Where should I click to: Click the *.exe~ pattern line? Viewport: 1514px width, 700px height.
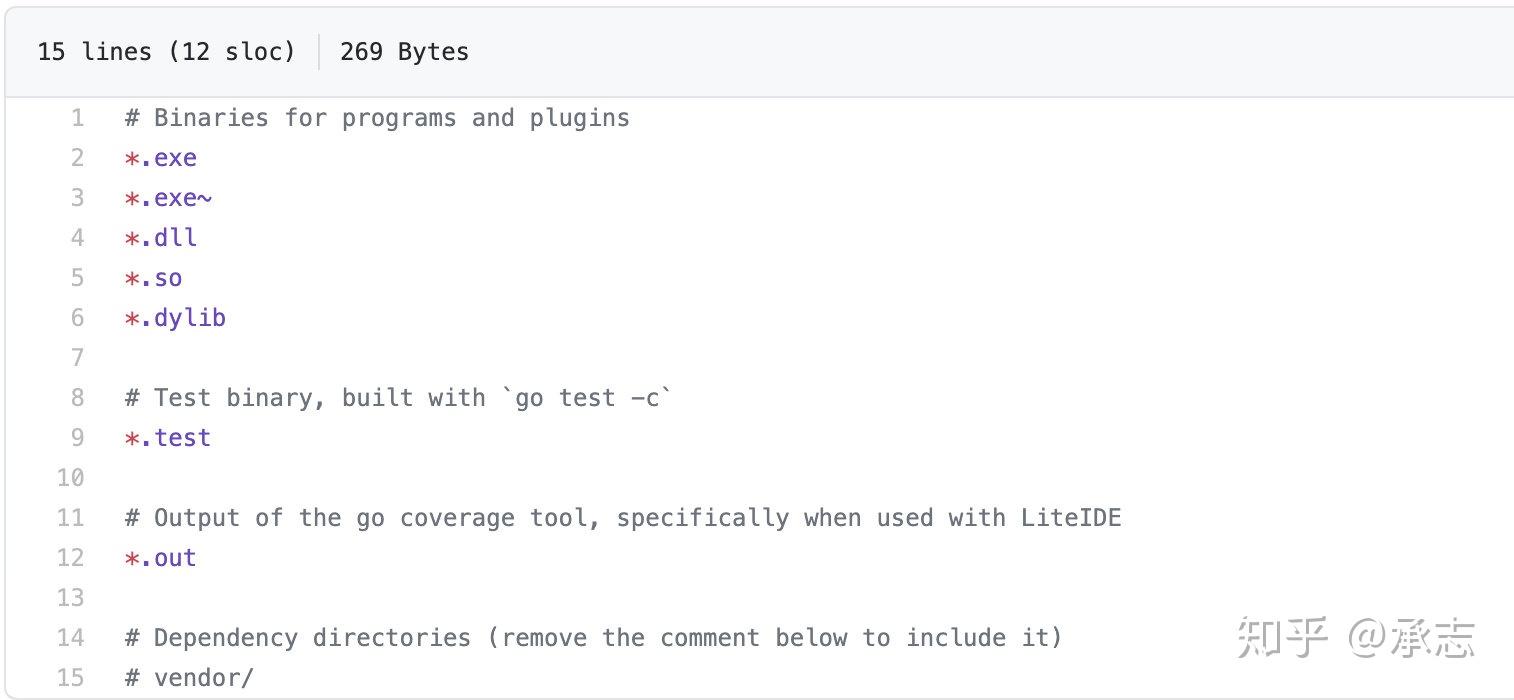coord(168,198)
